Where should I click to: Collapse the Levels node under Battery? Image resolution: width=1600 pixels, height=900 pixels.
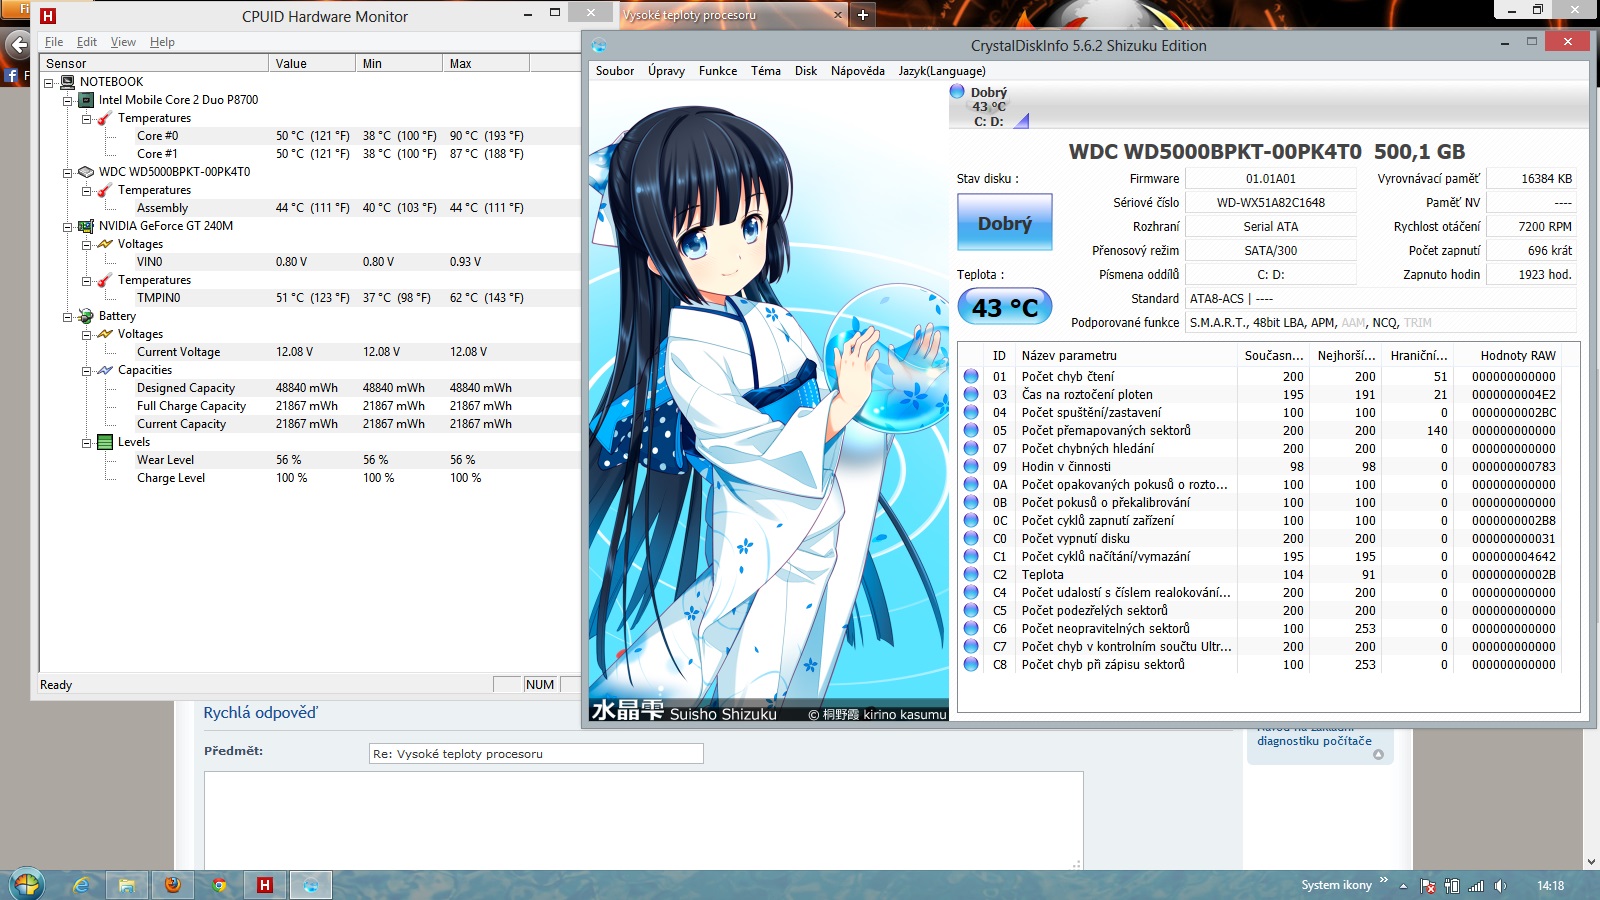tap(86, 443)
